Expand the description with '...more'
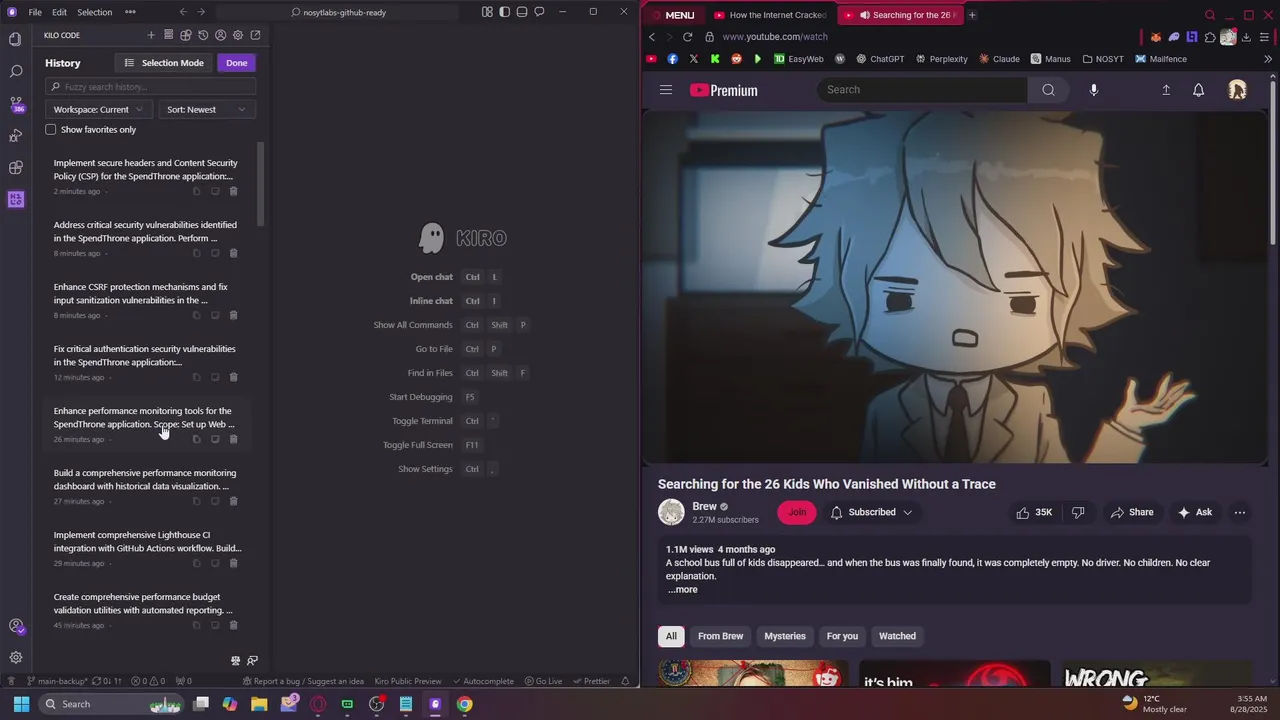 pyautogui.click(x=683, y=589)
